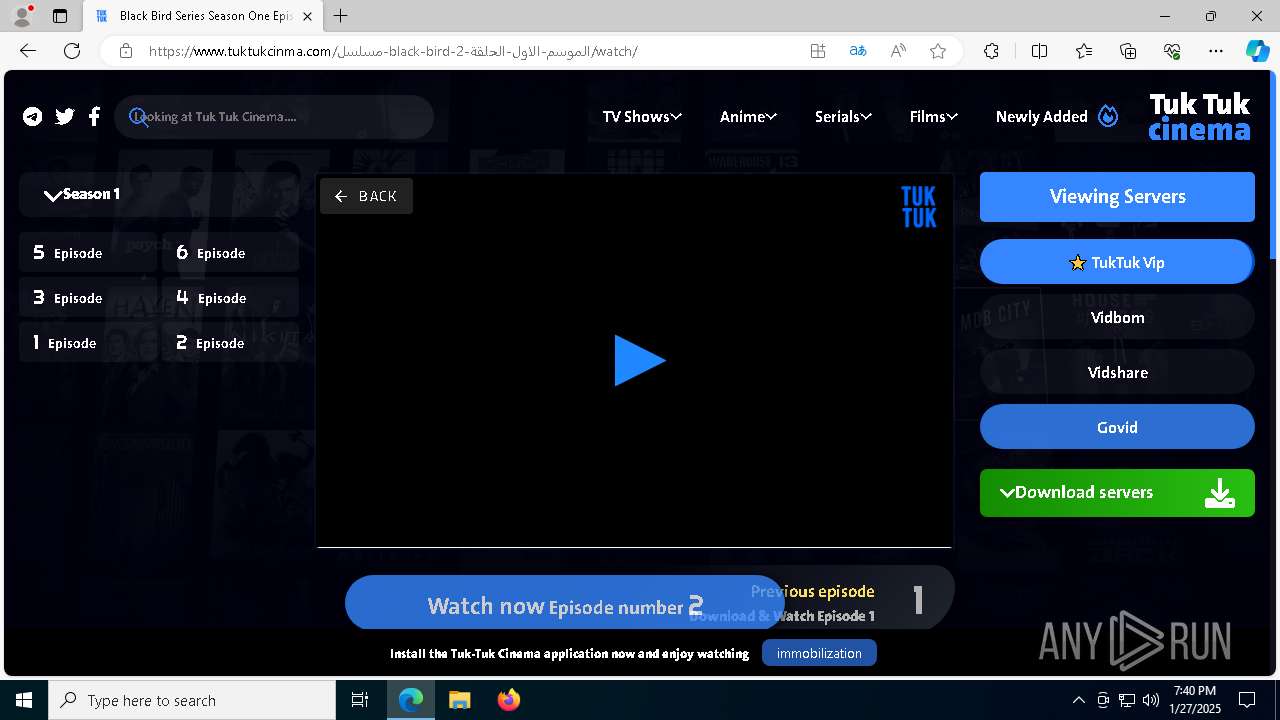Select Episode 5

tap(88, 253)
